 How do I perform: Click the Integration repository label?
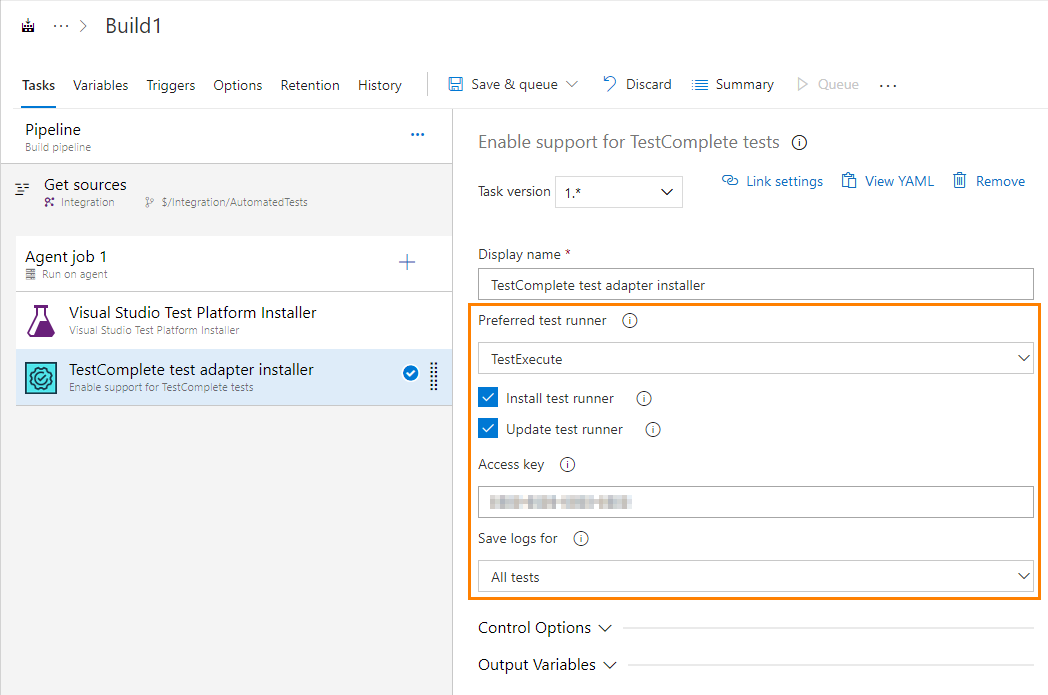(88, 202)
